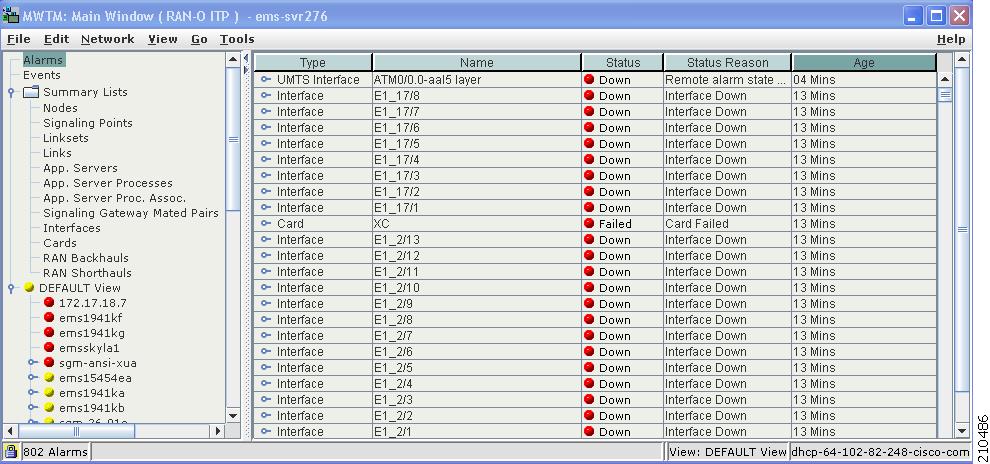The width and height of the screenshot is (990, 464).
Task: Click key icon in the XC card row
Action: [266, 223]
